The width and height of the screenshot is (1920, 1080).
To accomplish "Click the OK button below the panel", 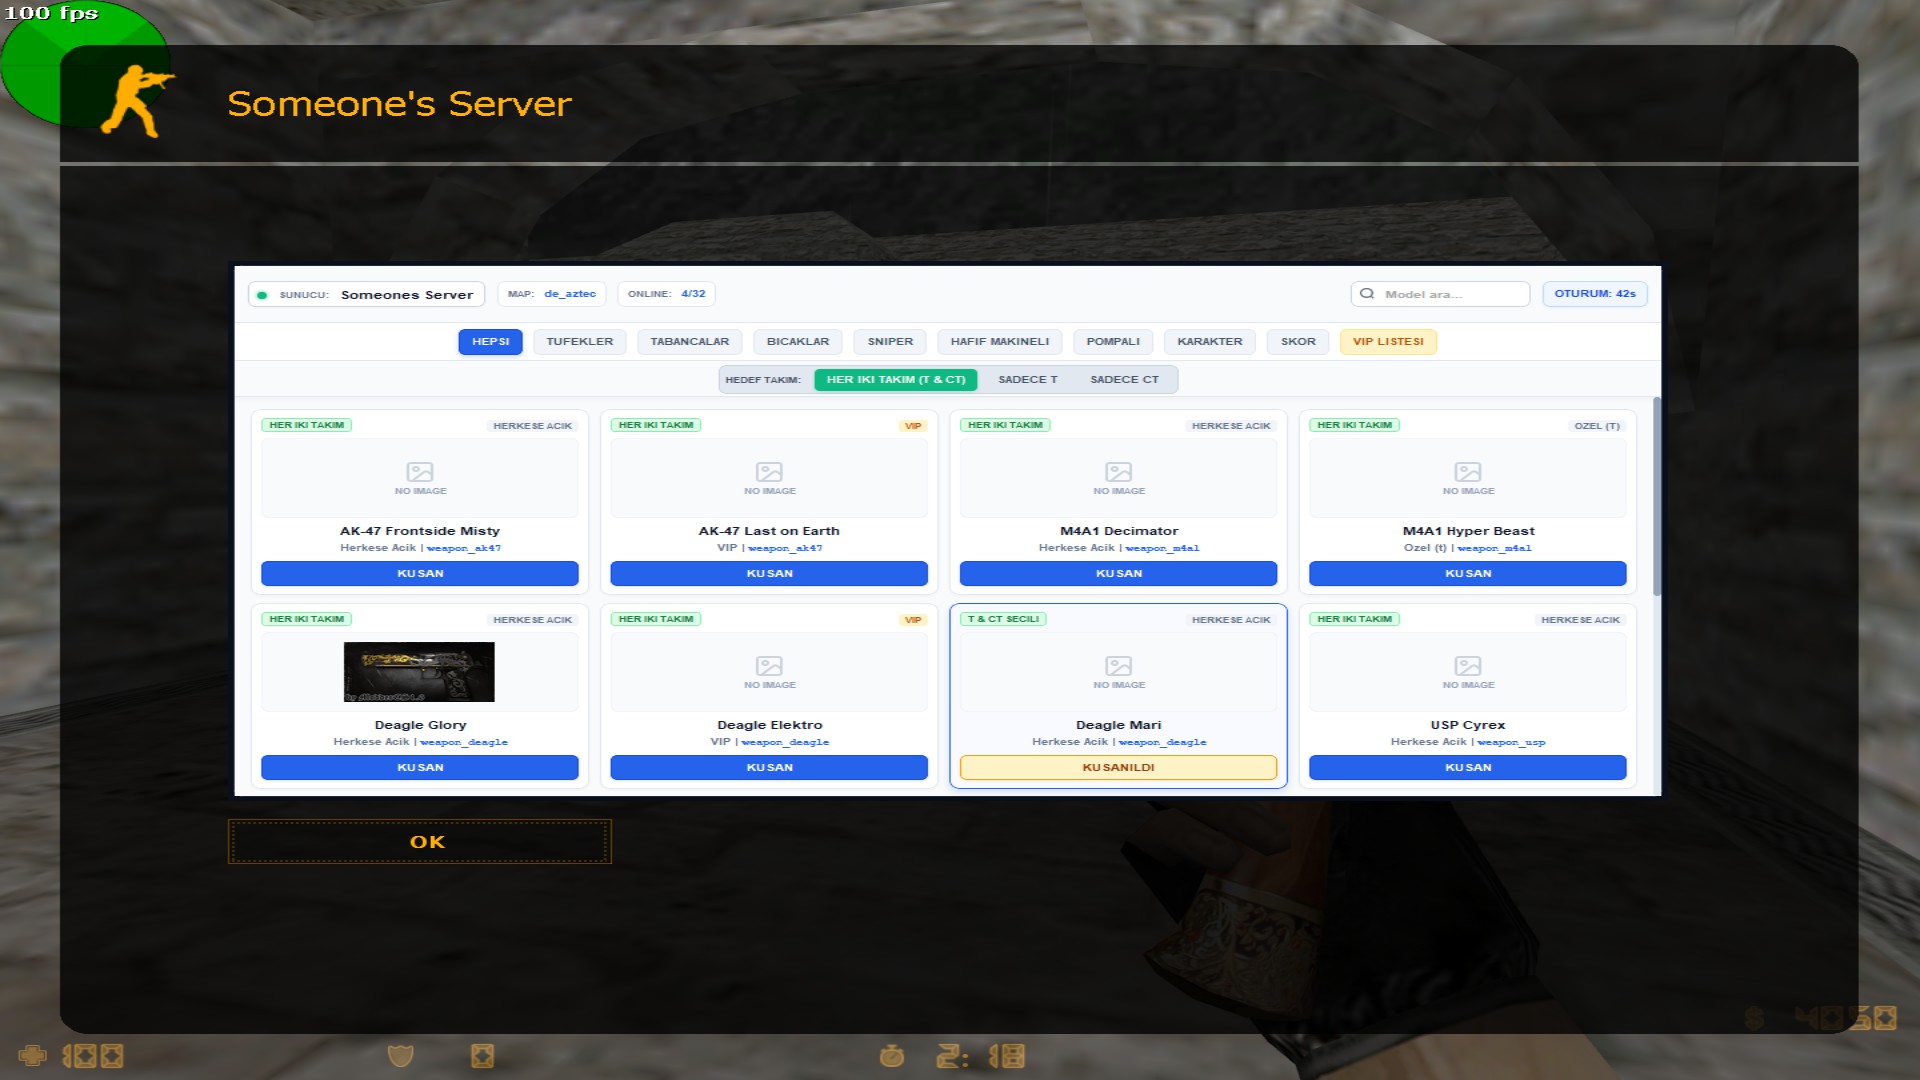I will tap(420, 842).
